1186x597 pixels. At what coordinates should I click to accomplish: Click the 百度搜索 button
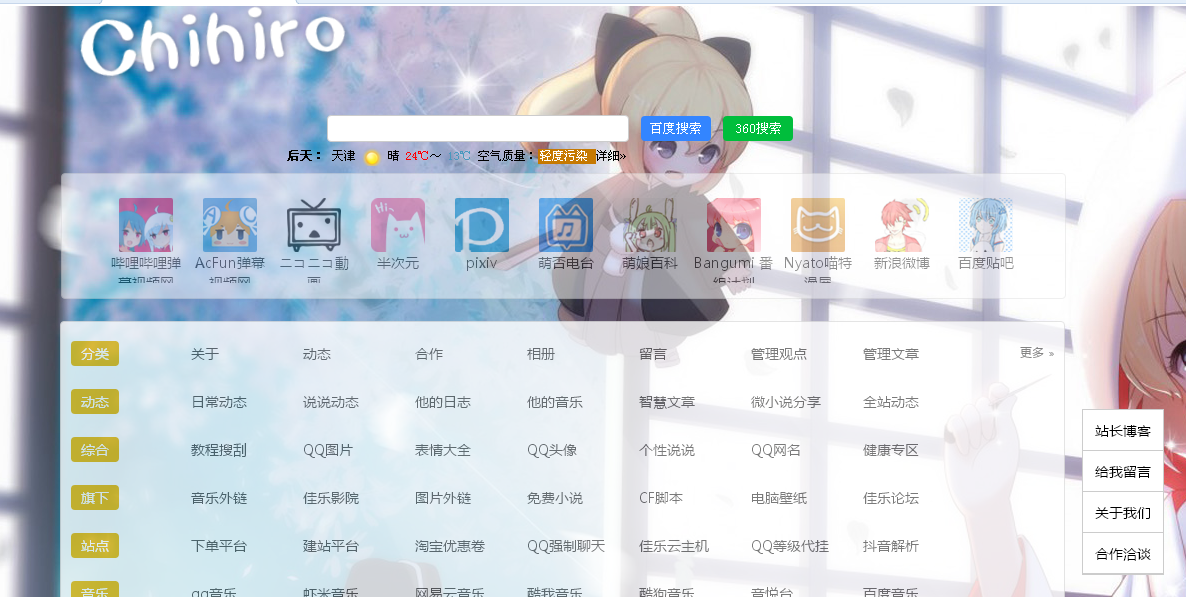coord(675,129)
